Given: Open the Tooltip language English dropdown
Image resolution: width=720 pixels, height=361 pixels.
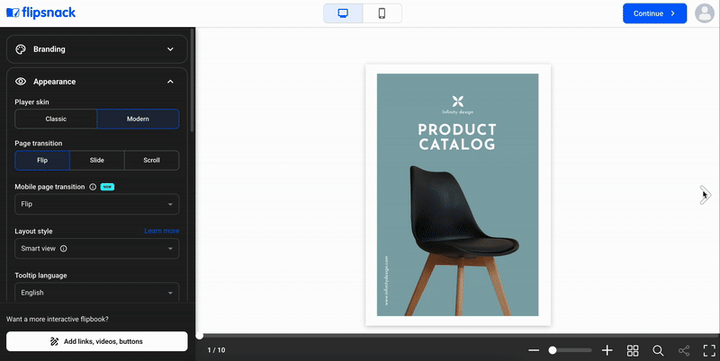Looking at the screenshot, I should (x=97, y=293).
